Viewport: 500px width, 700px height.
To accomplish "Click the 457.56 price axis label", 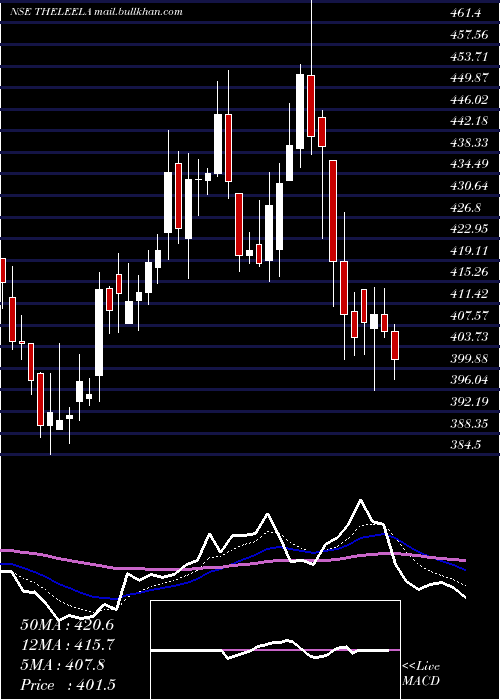I will pos(469,35).
